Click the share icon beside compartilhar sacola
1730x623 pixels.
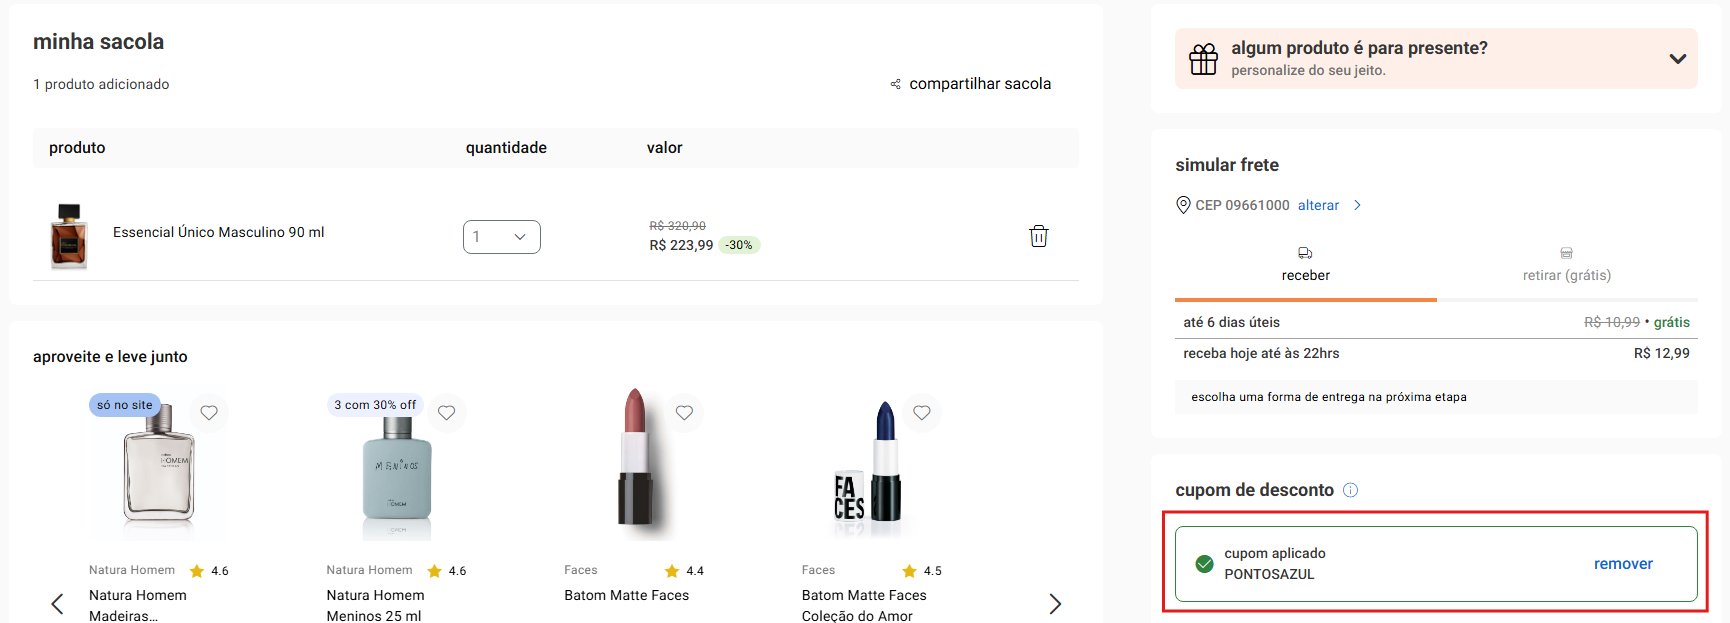896,84
